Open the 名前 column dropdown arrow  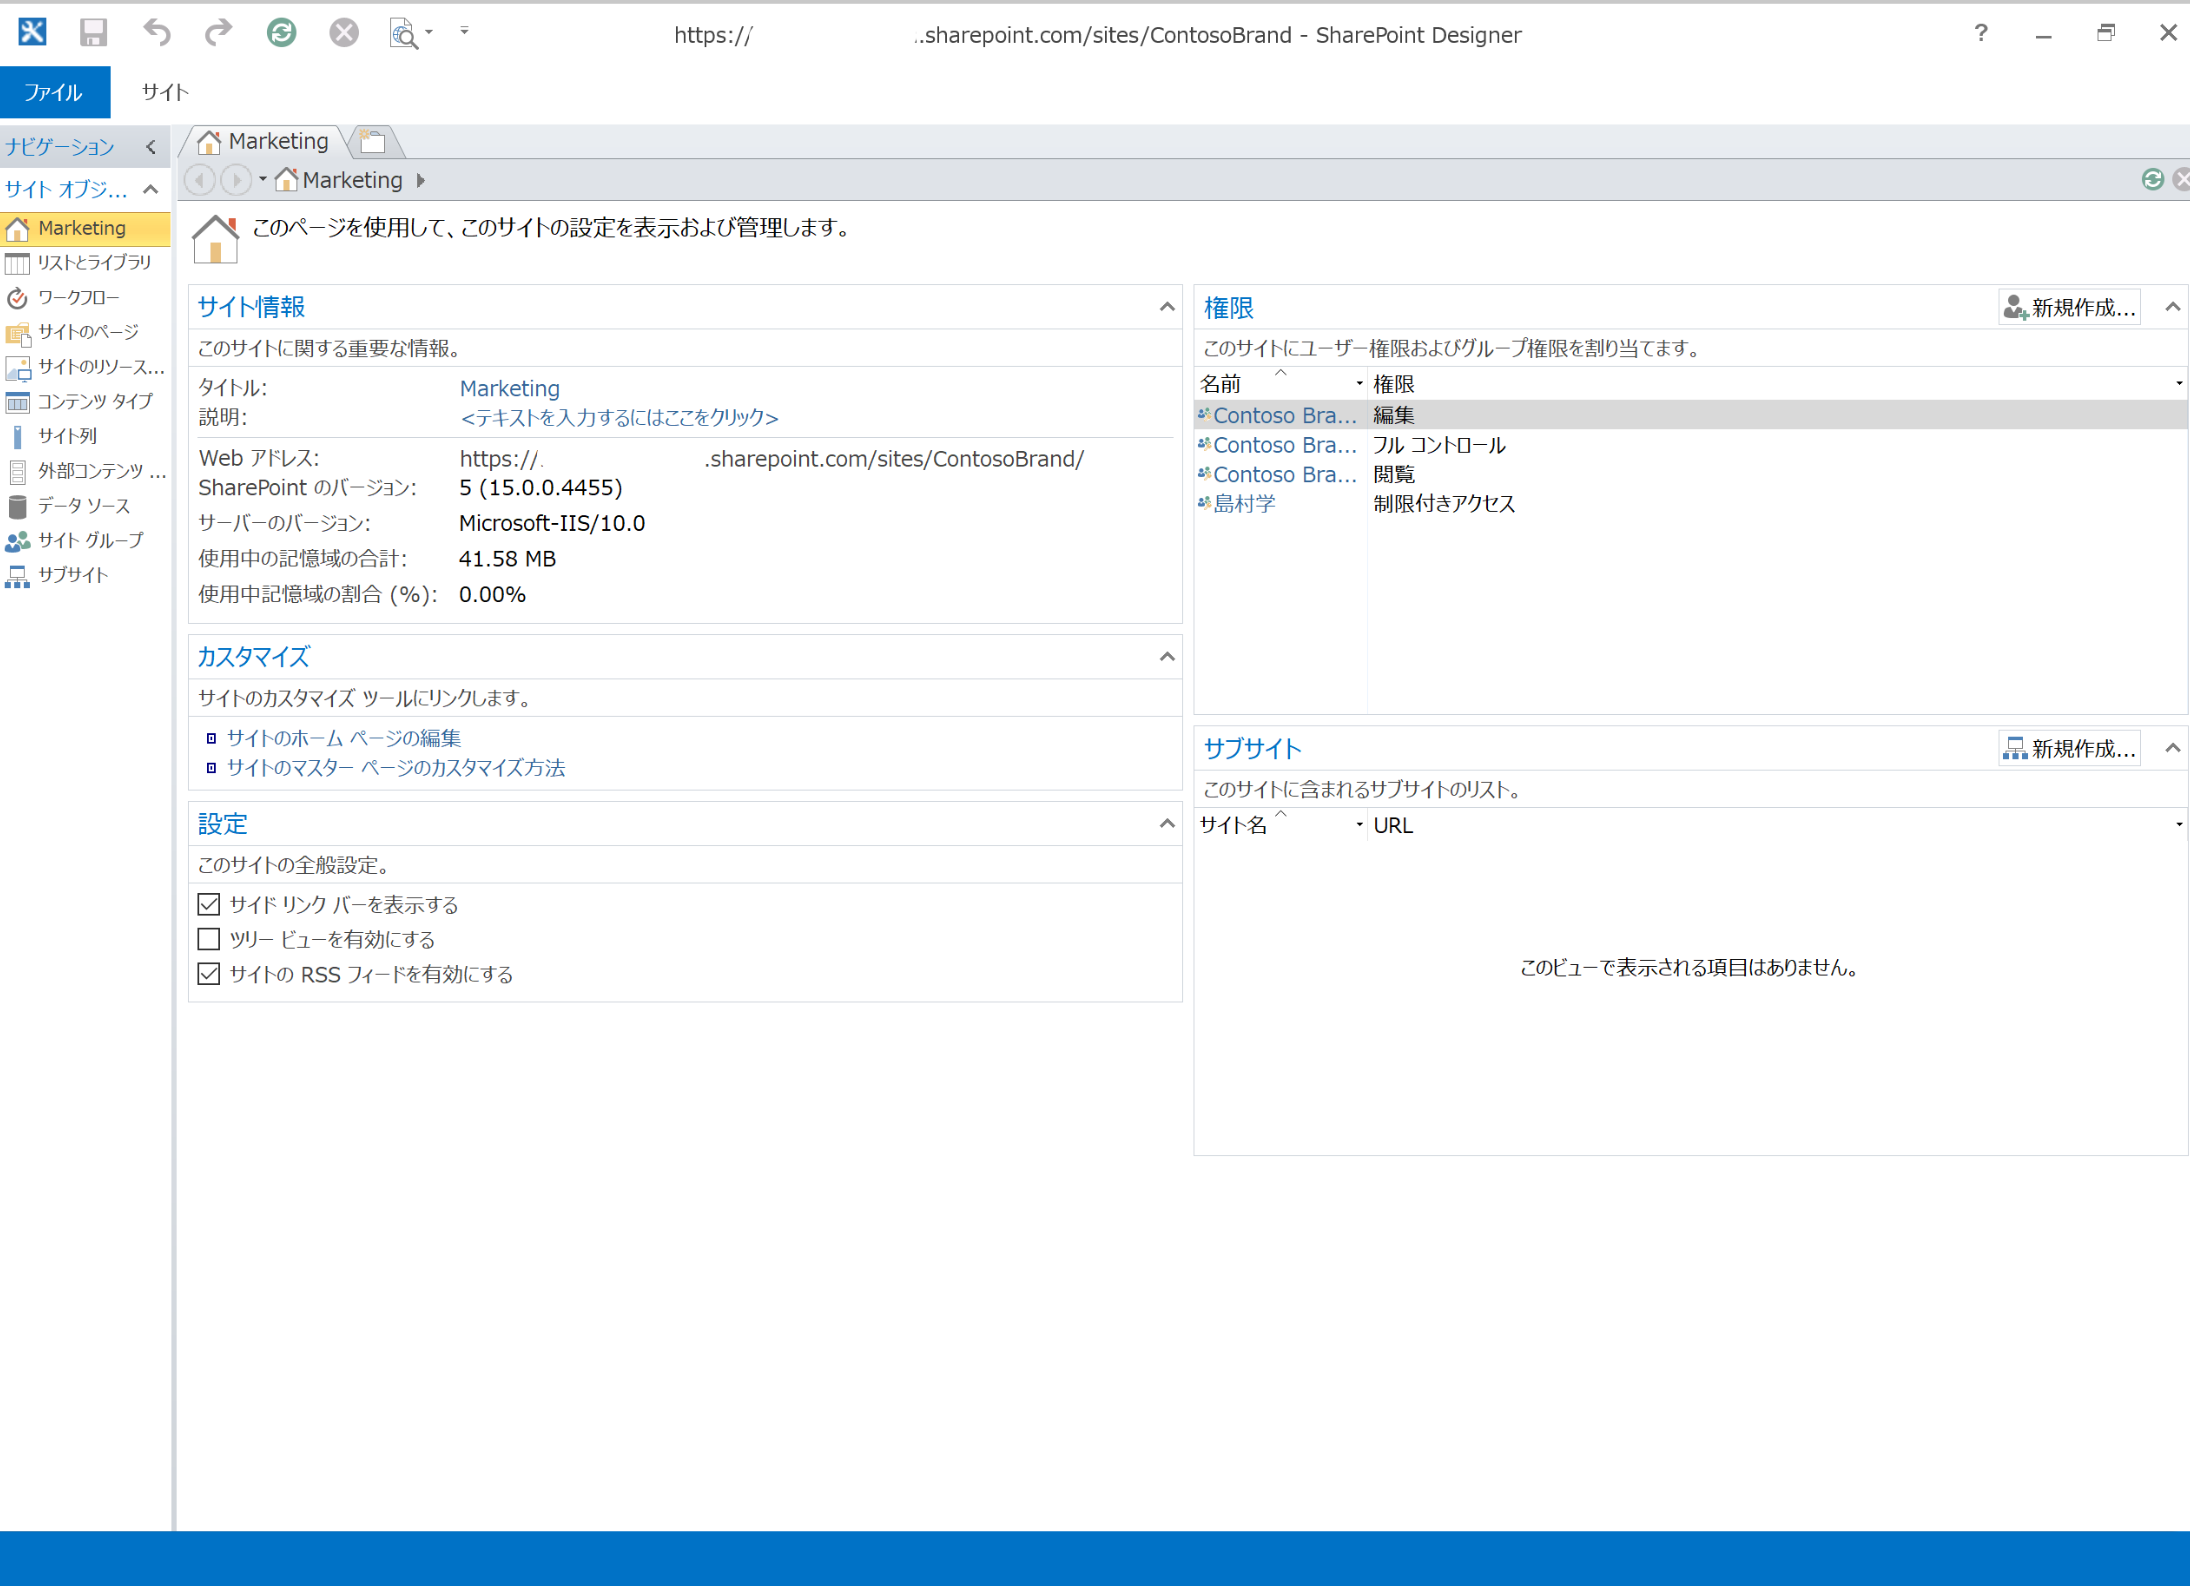pos(1358,384)
